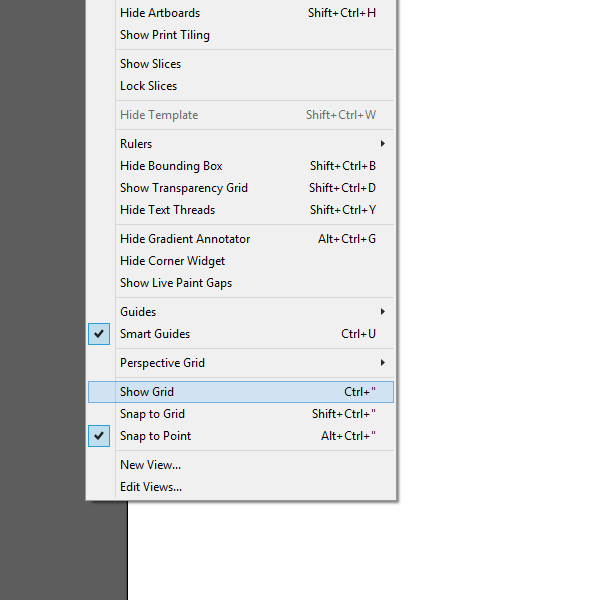Screen dimensions: 600x600
Task: Open the Rulers submenu
Action: [241, 144]
